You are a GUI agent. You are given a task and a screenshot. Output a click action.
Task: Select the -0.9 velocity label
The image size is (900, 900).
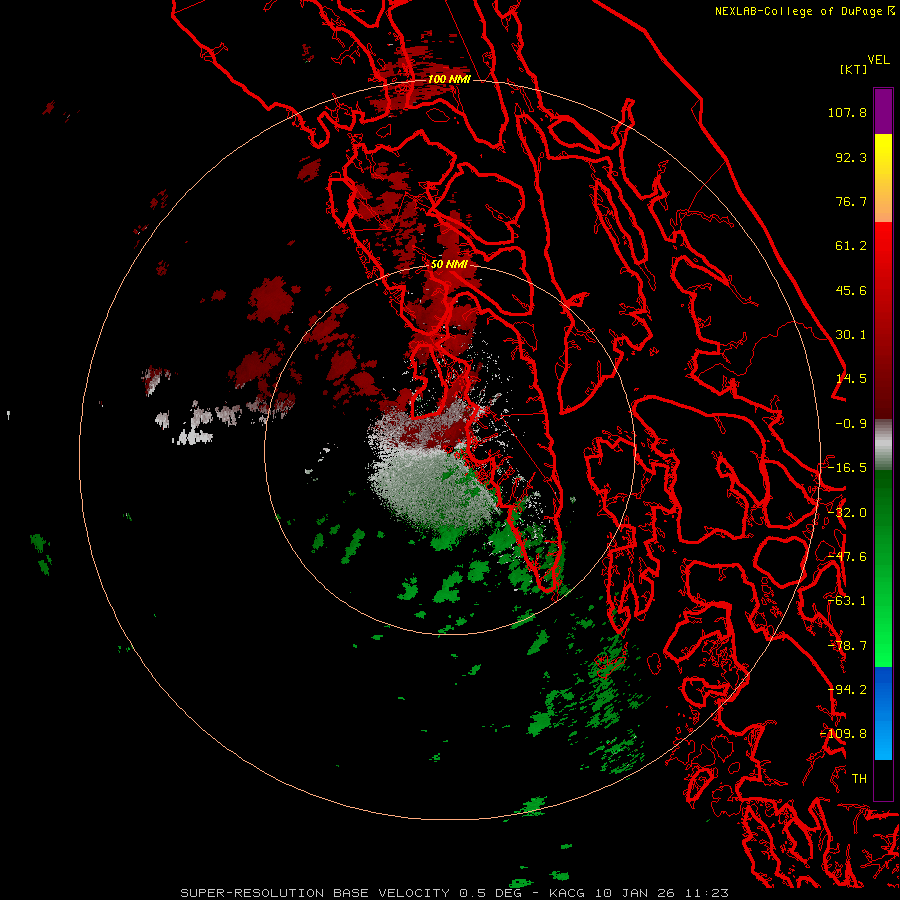(x=851, y=424)
